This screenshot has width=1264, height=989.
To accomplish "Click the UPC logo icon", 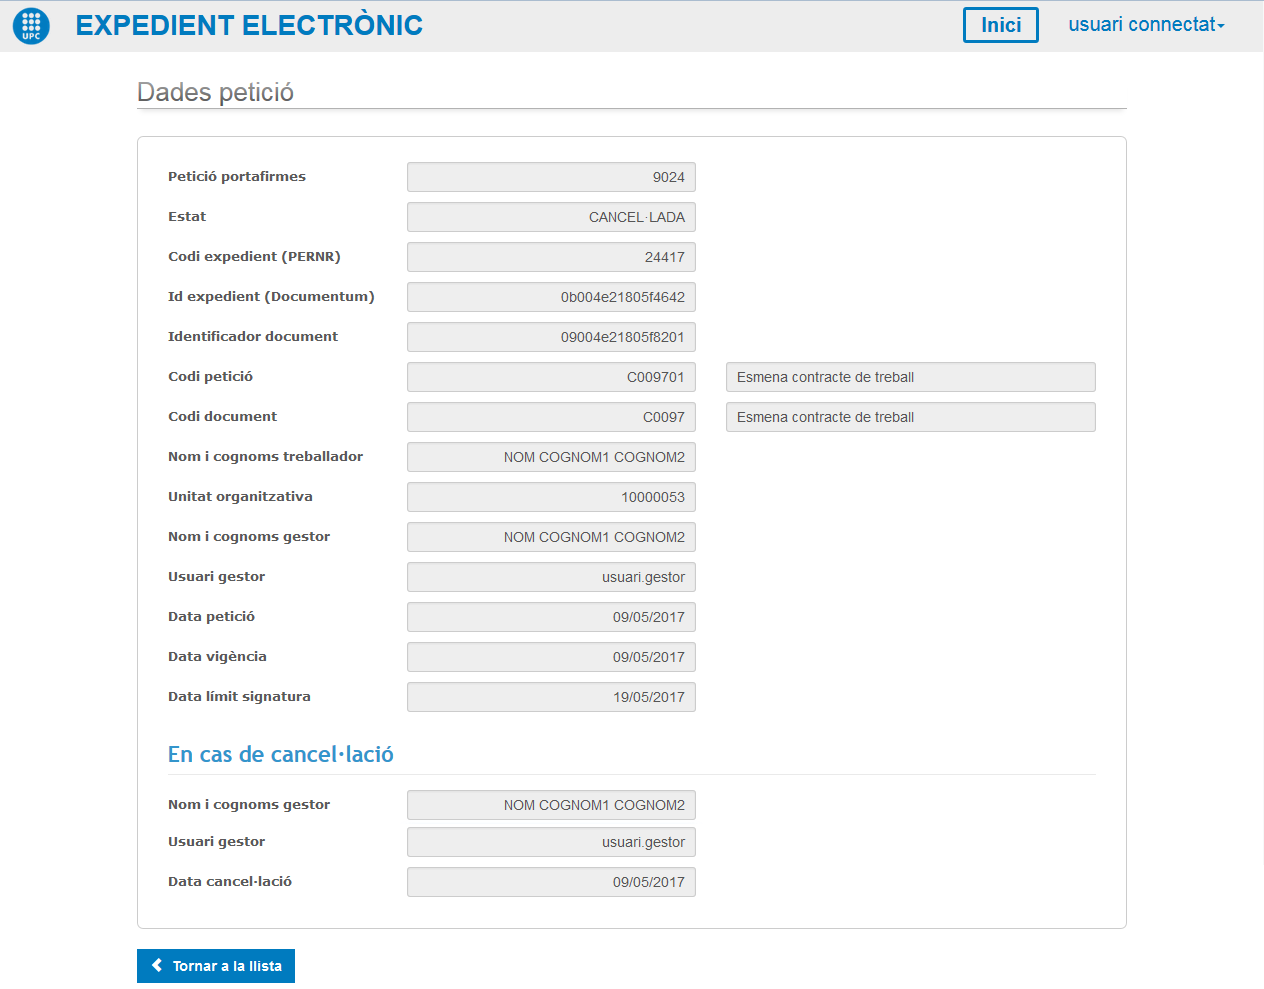I will 31,26.
